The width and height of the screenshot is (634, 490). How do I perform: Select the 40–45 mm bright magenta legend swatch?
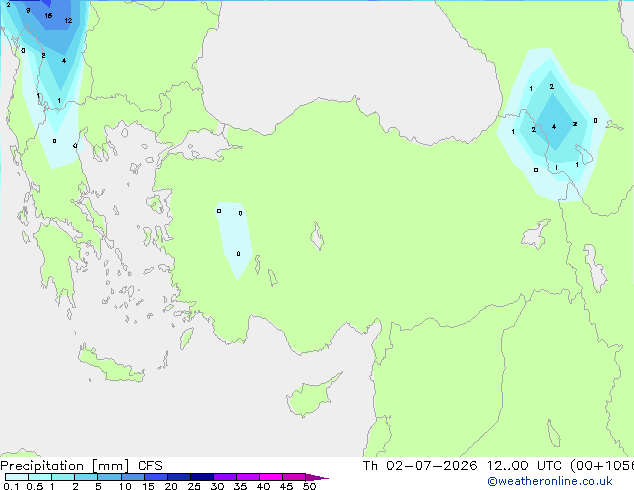pos(271,477)
